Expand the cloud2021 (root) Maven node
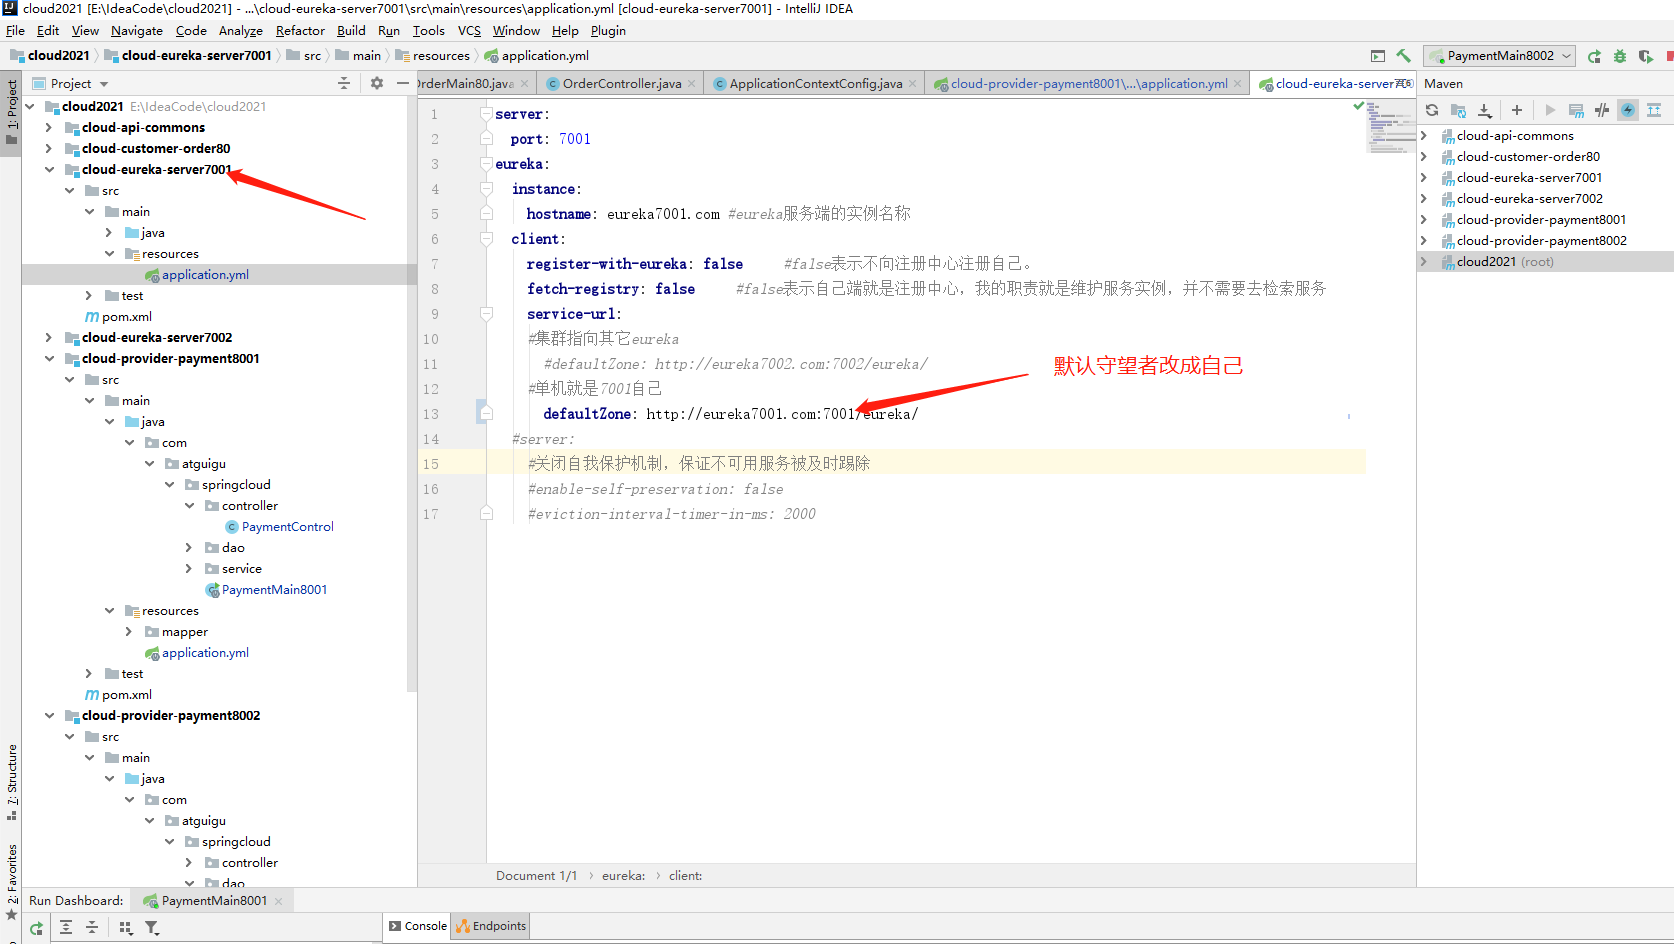1674x944 pixels. pos(1425,261)
